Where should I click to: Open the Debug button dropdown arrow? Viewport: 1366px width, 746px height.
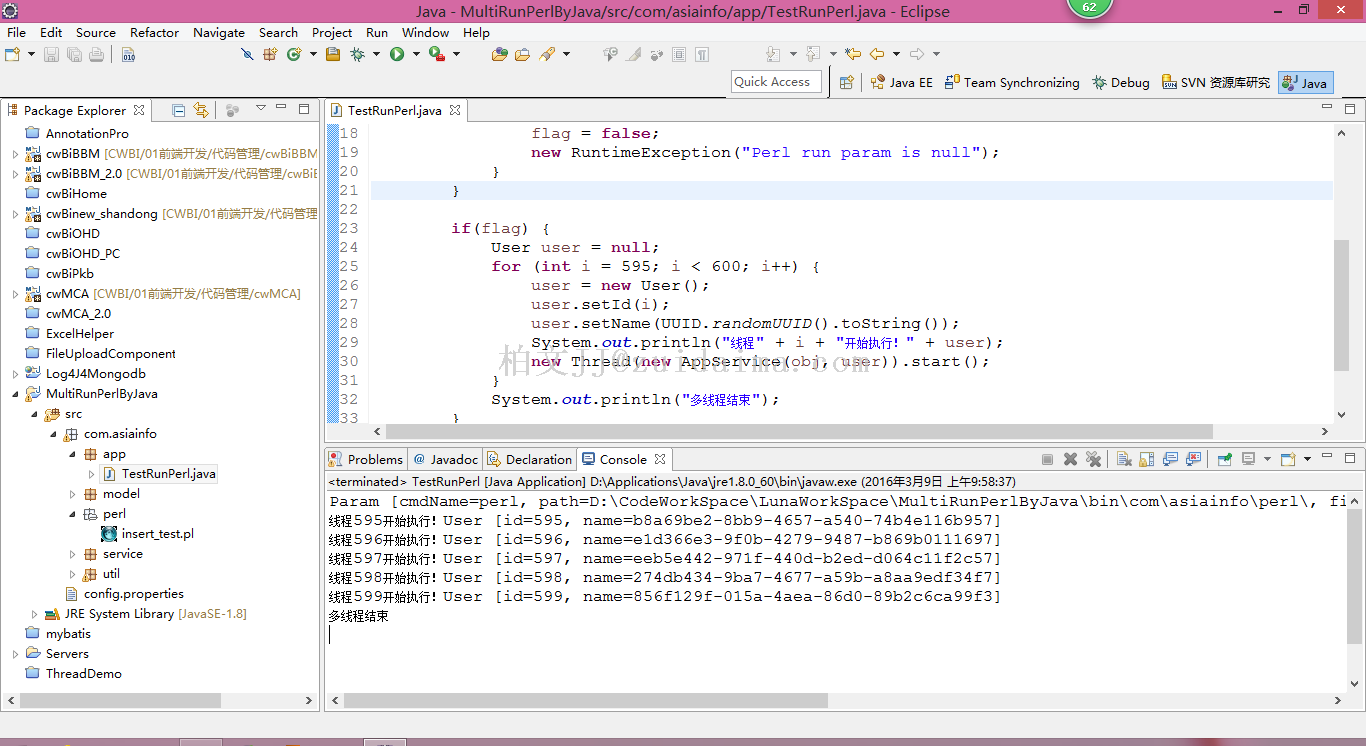tap(376, 54)
